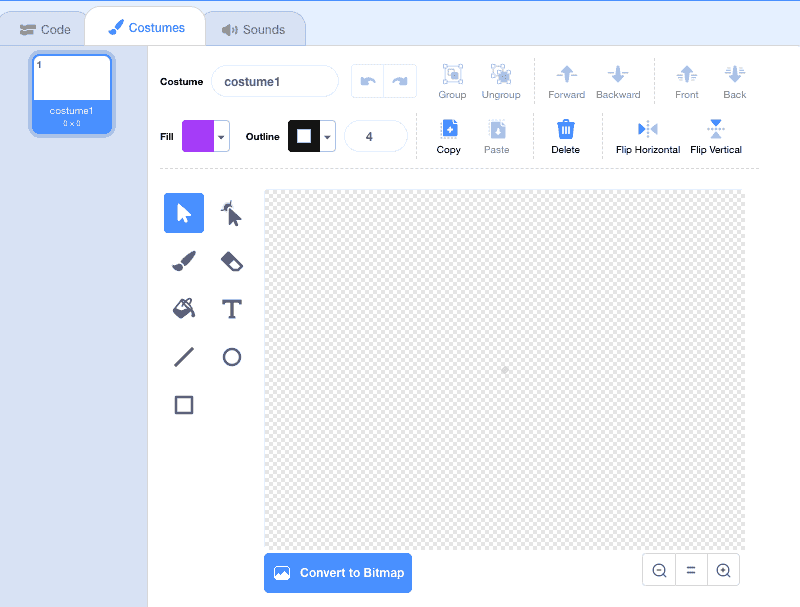Flip Horizontal the selection
The image size is (800, 607).
(x=647, y=136)
